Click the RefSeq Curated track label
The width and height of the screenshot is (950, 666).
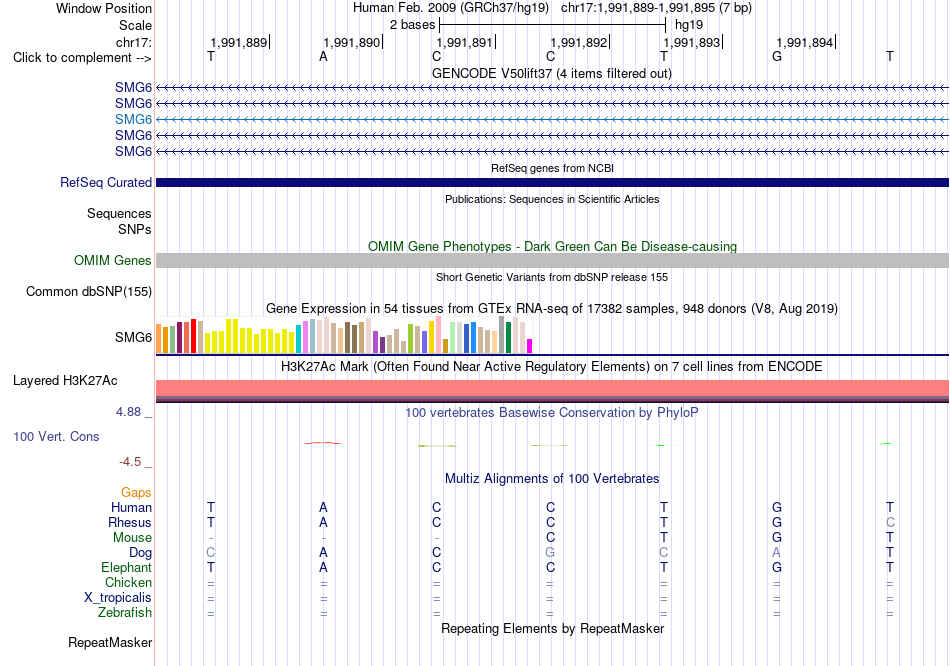click(106, 182)
